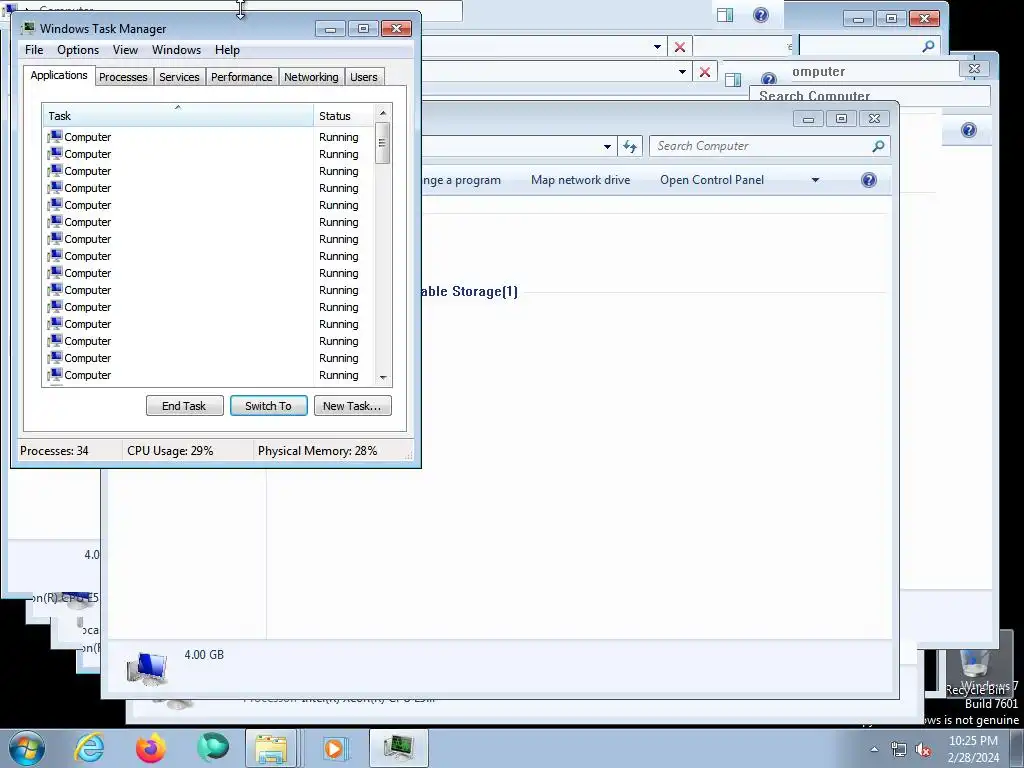Viewport: 1024px width, 768px height.
Task: Switch to the Users tab
Action: click(x=363, y=77)
